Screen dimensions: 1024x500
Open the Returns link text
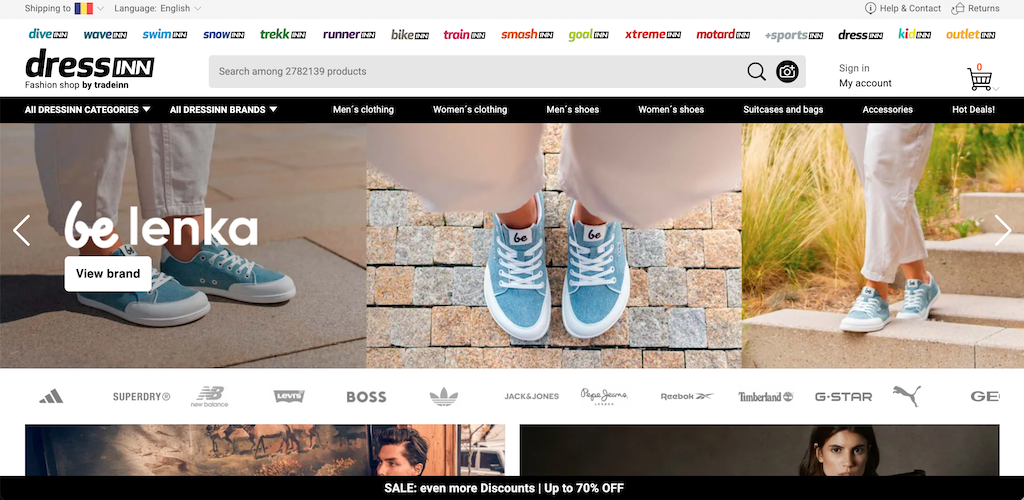point(984,8)
